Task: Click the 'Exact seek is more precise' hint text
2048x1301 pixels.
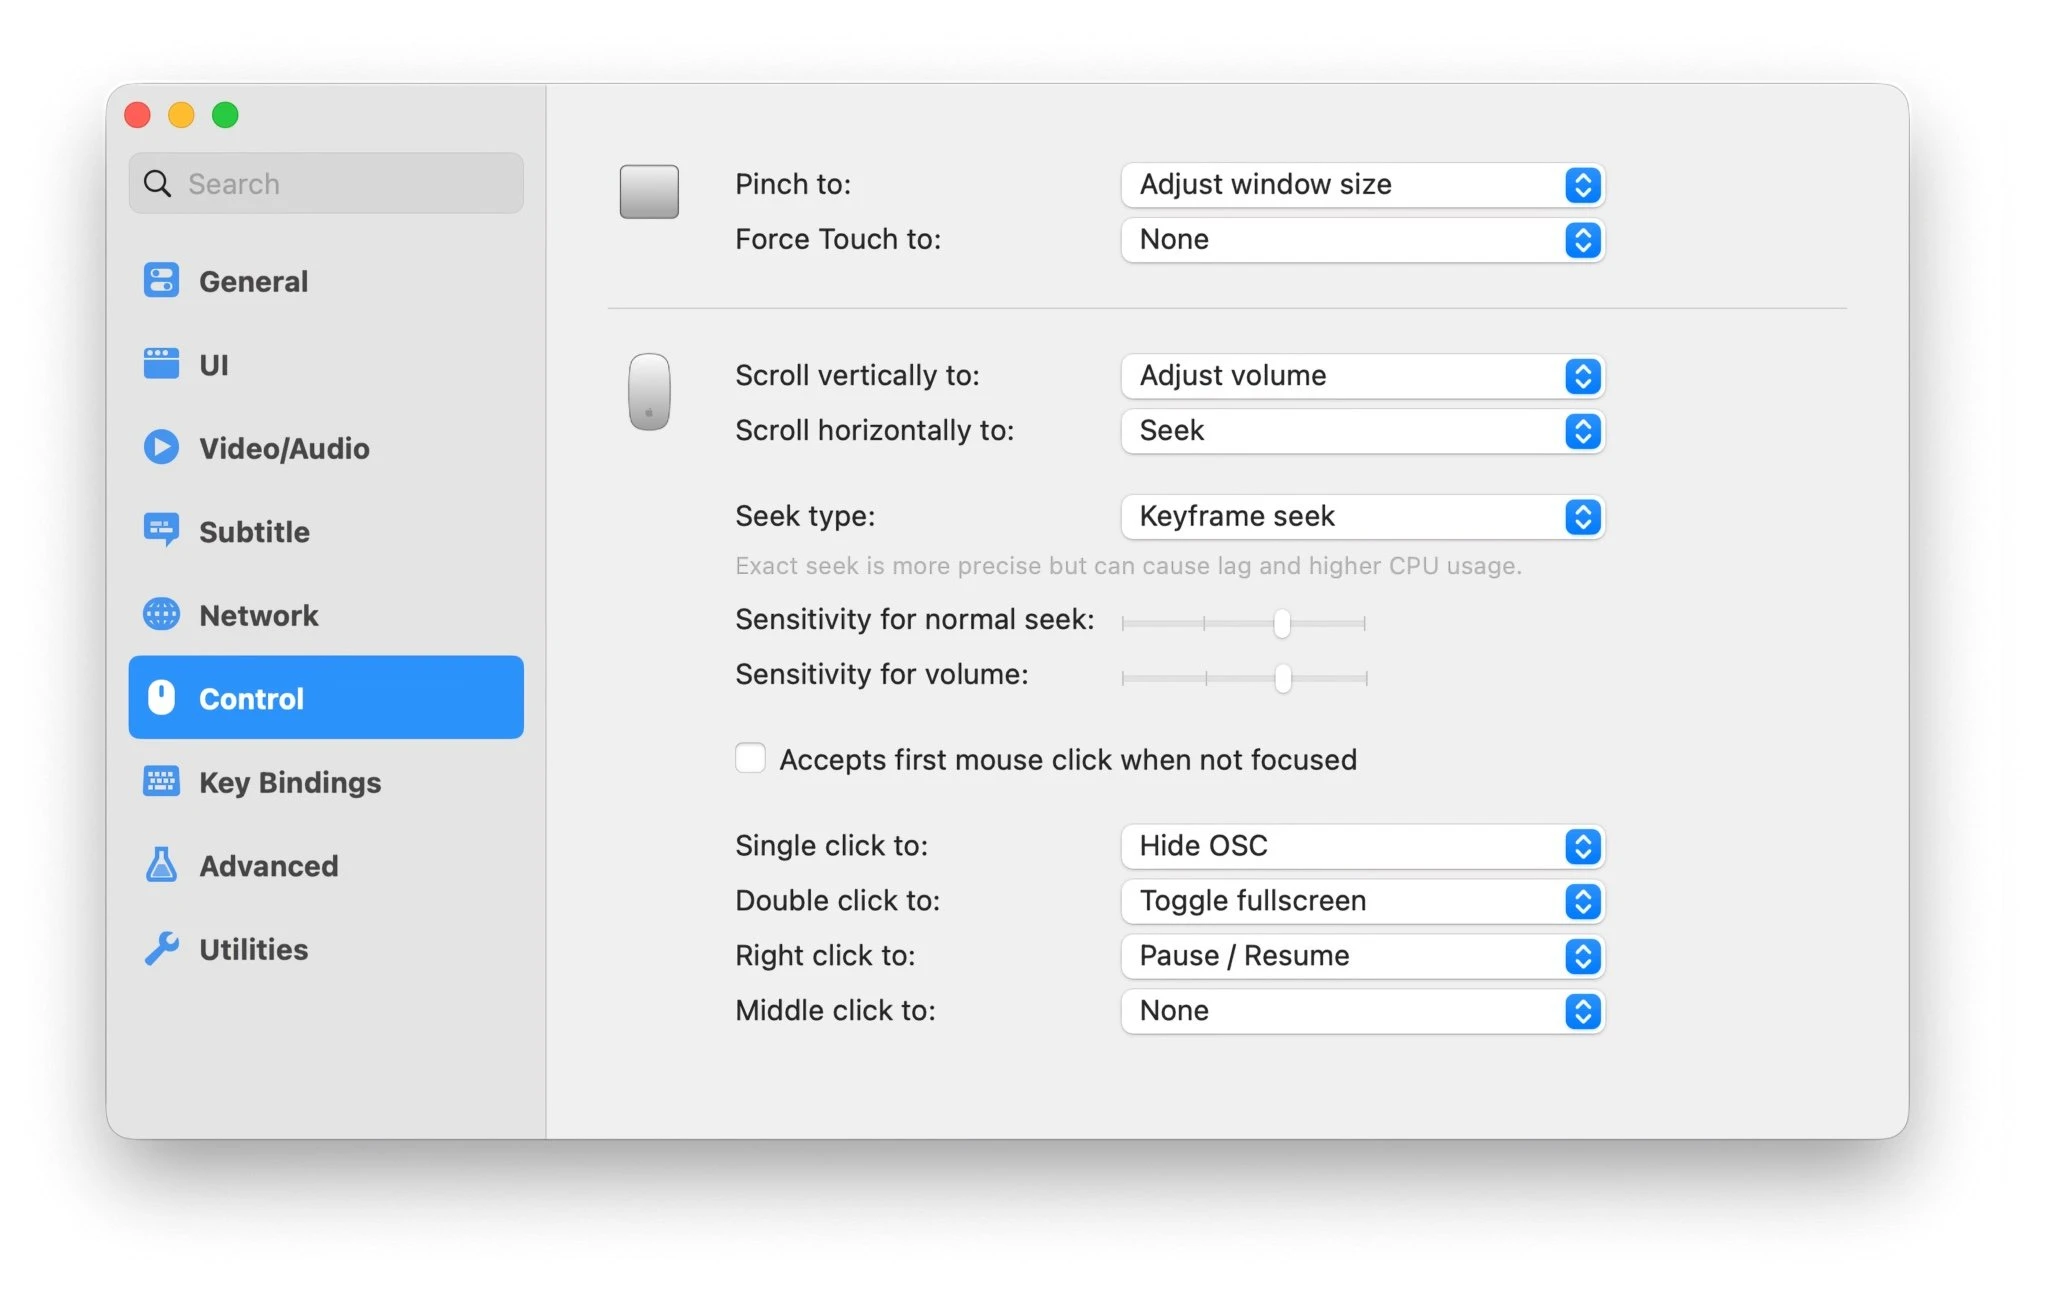Action: pos(1128,566)
